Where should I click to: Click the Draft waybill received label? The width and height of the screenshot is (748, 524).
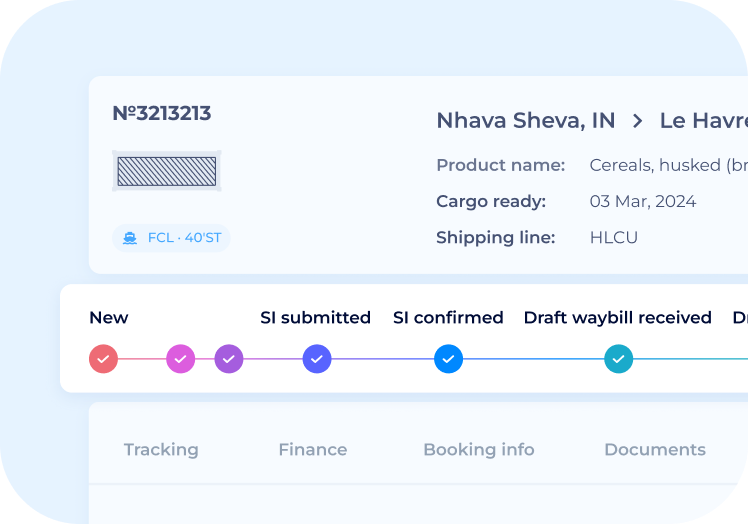click(618, 318)
